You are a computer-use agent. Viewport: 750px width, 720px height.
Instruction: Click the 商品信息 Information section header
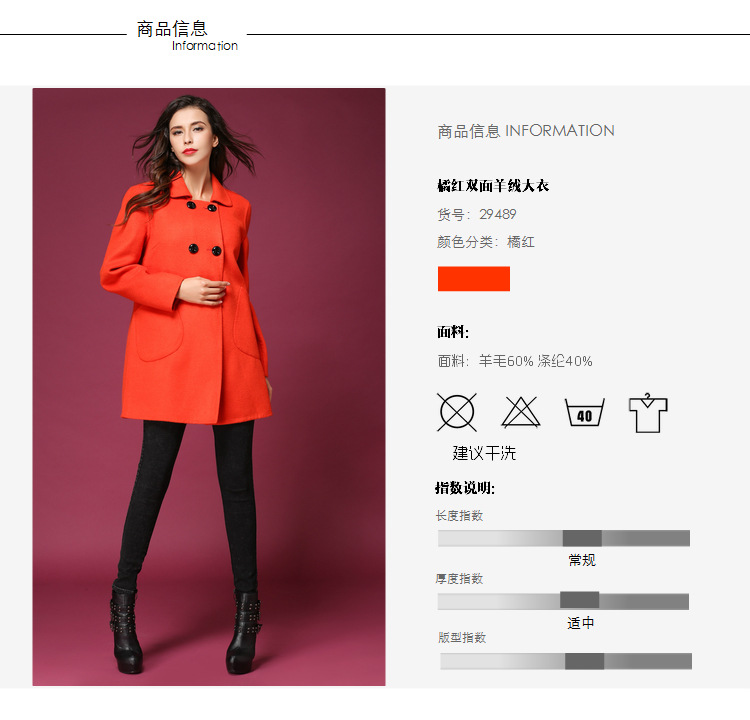(187, 35)
